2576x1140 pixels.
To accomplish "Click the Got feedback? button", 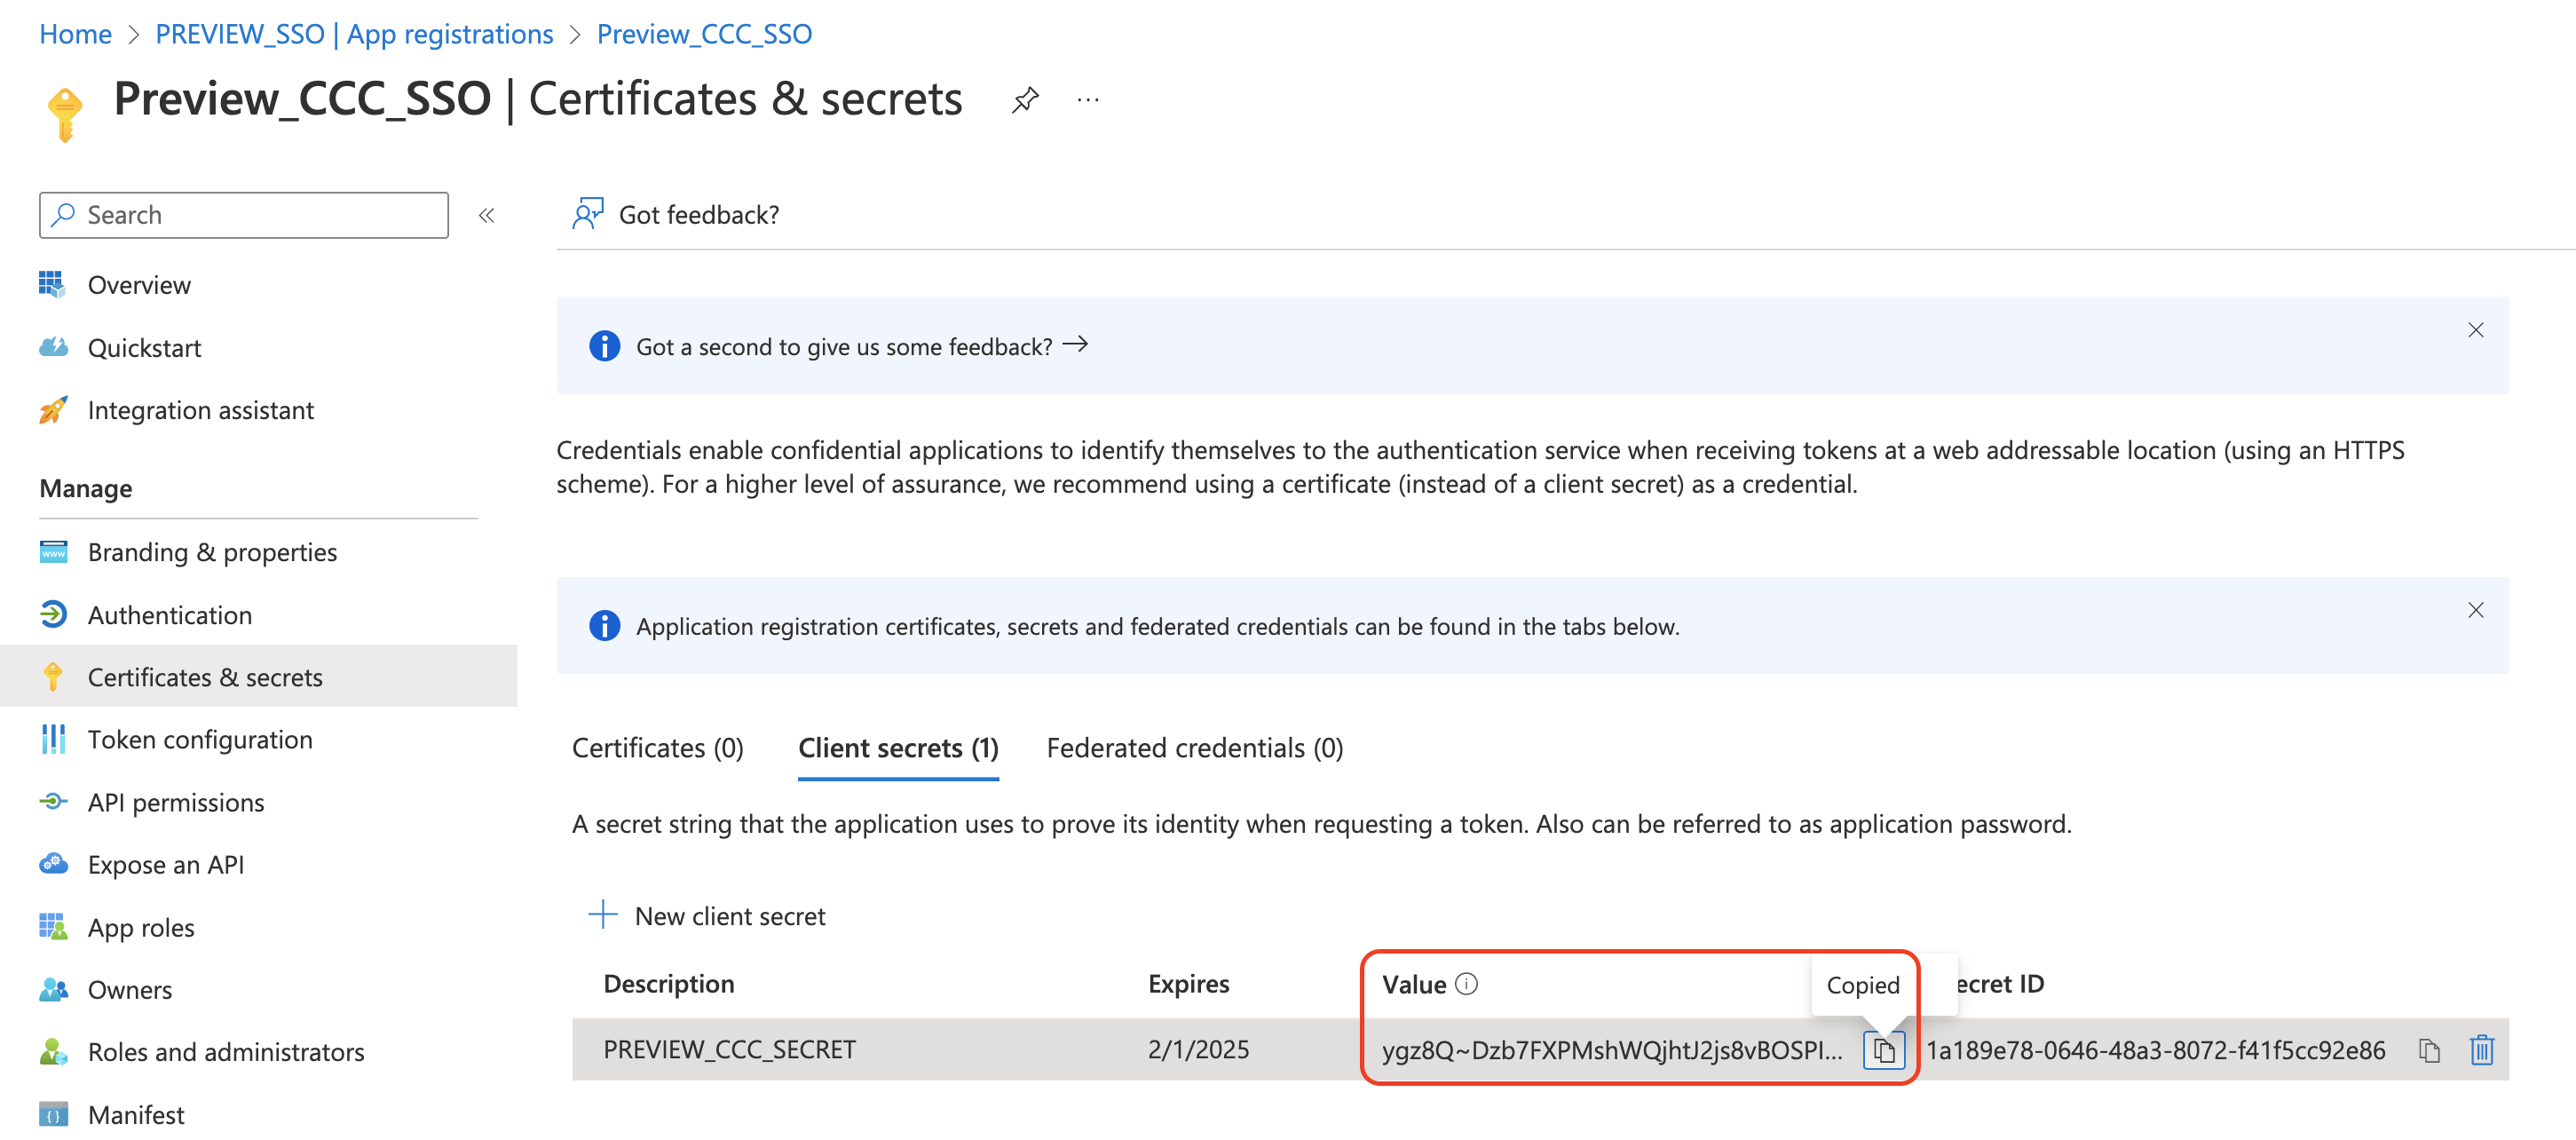I will [x=676, y=214].
